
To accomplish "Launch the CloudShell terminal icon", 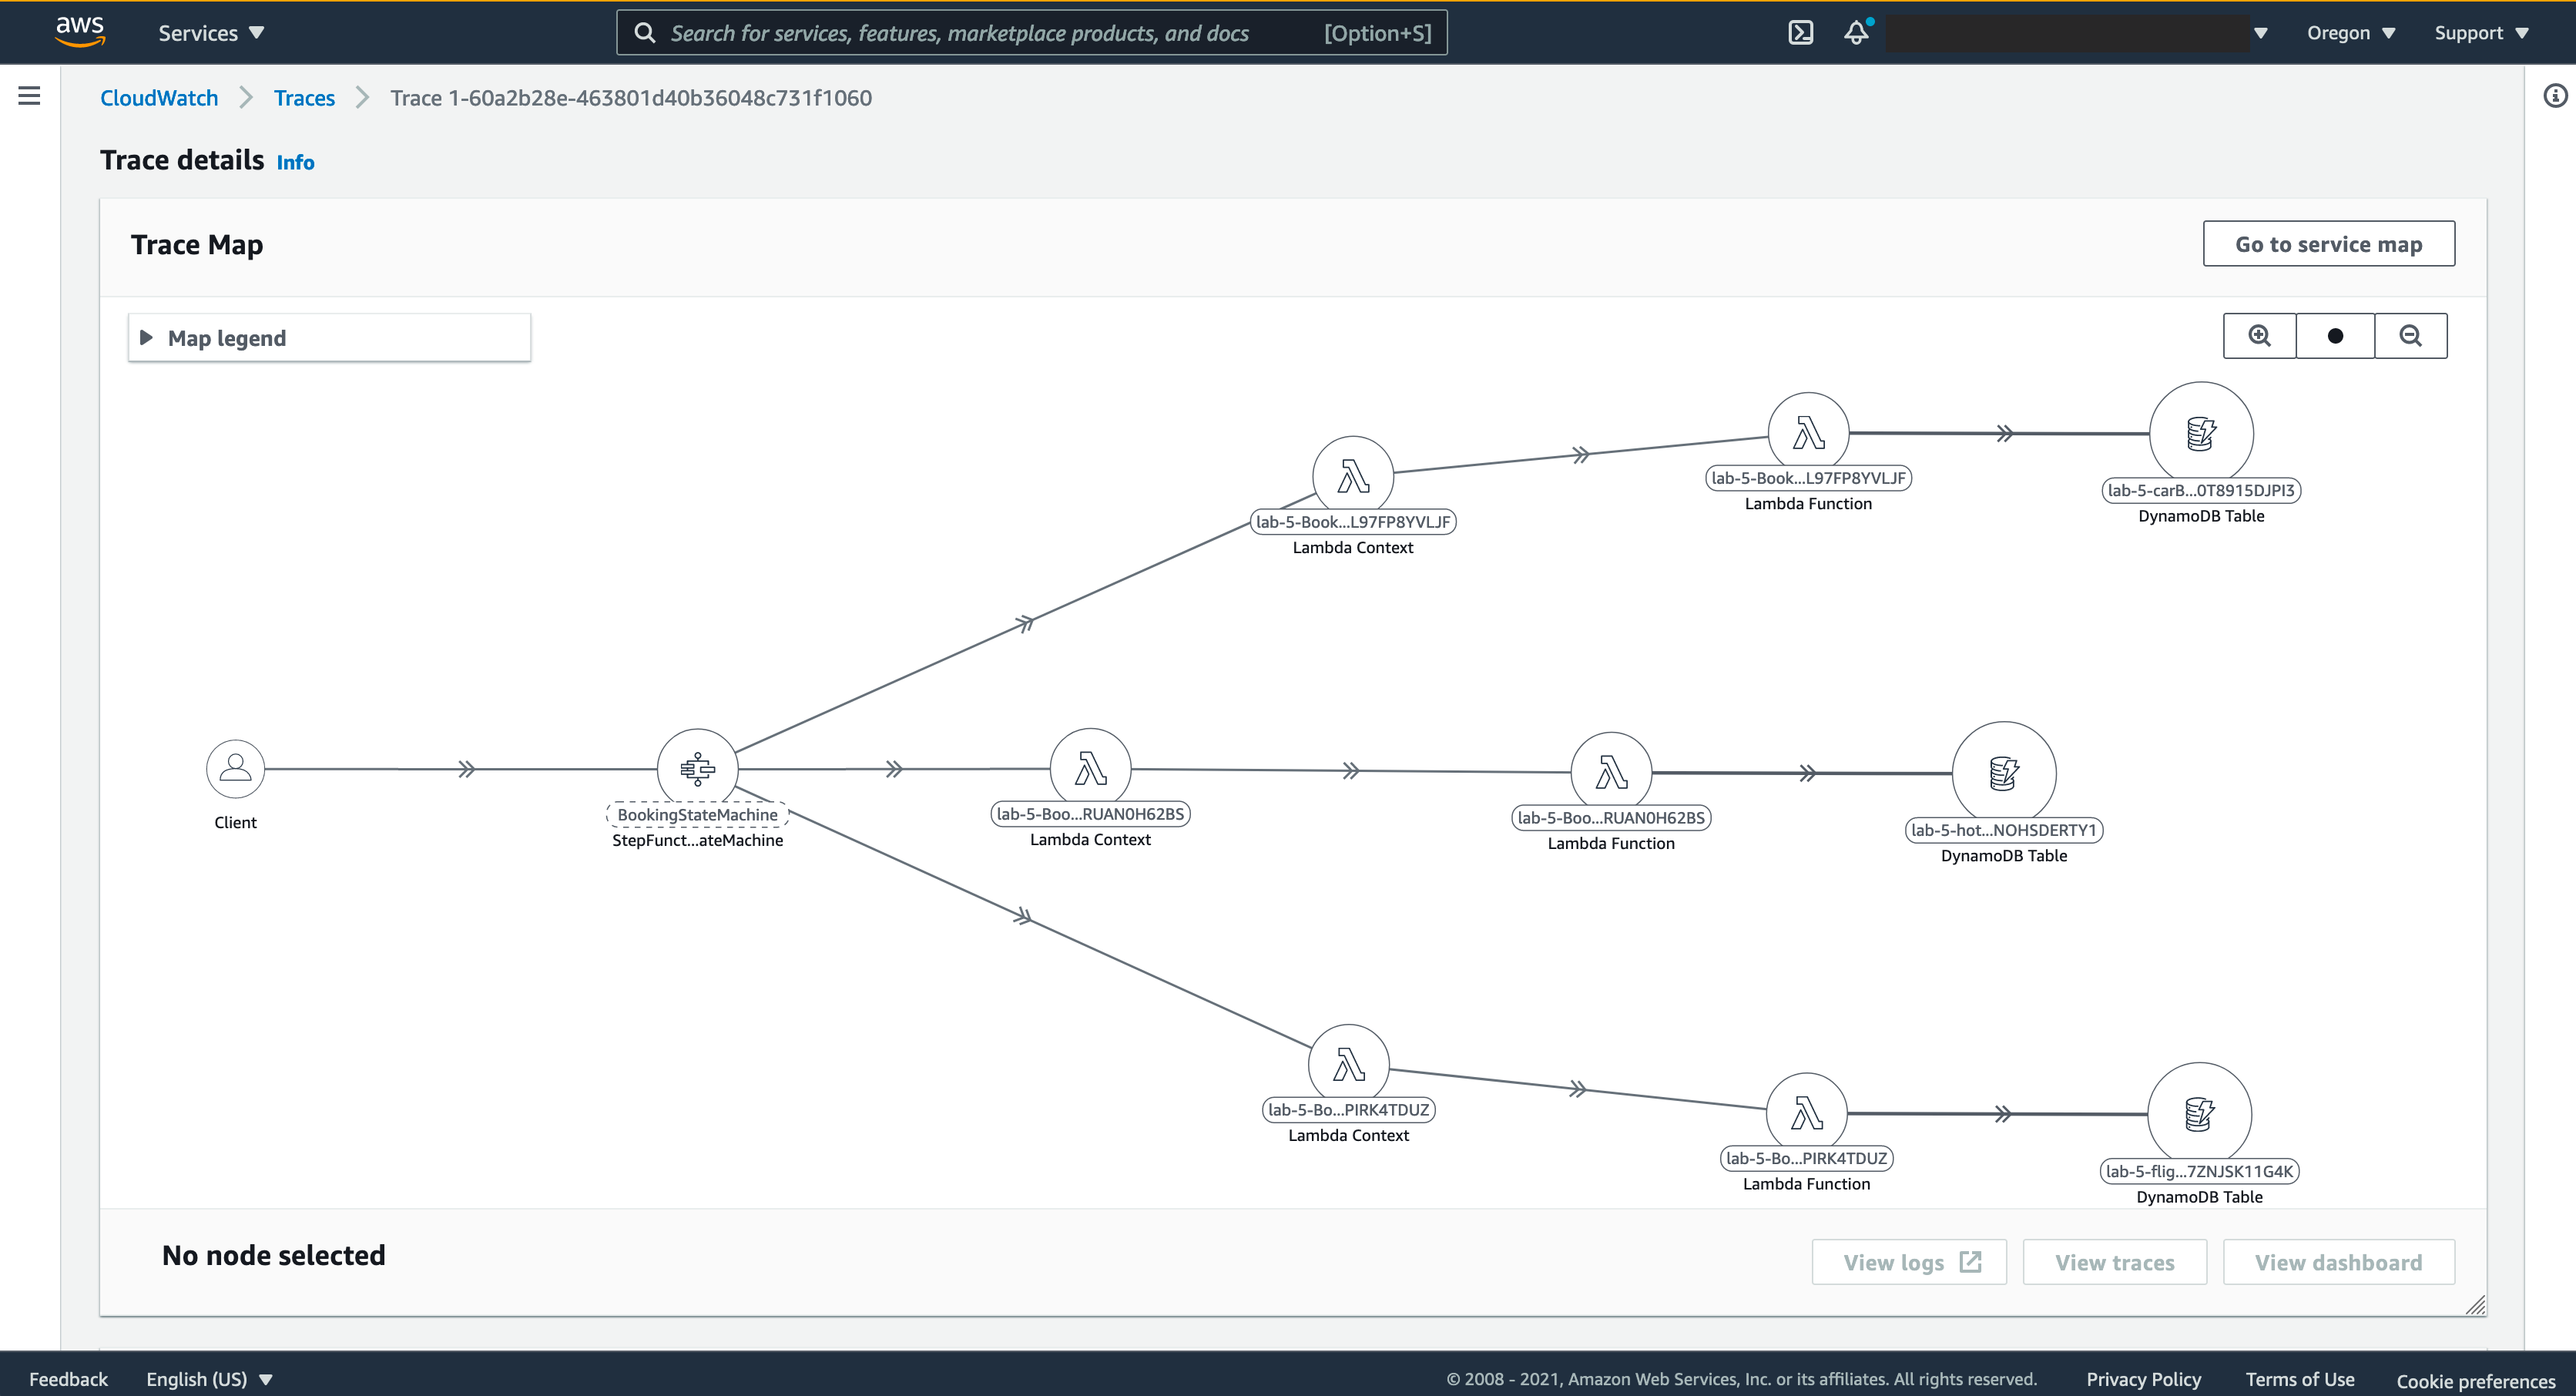I will coord(1800,33).
